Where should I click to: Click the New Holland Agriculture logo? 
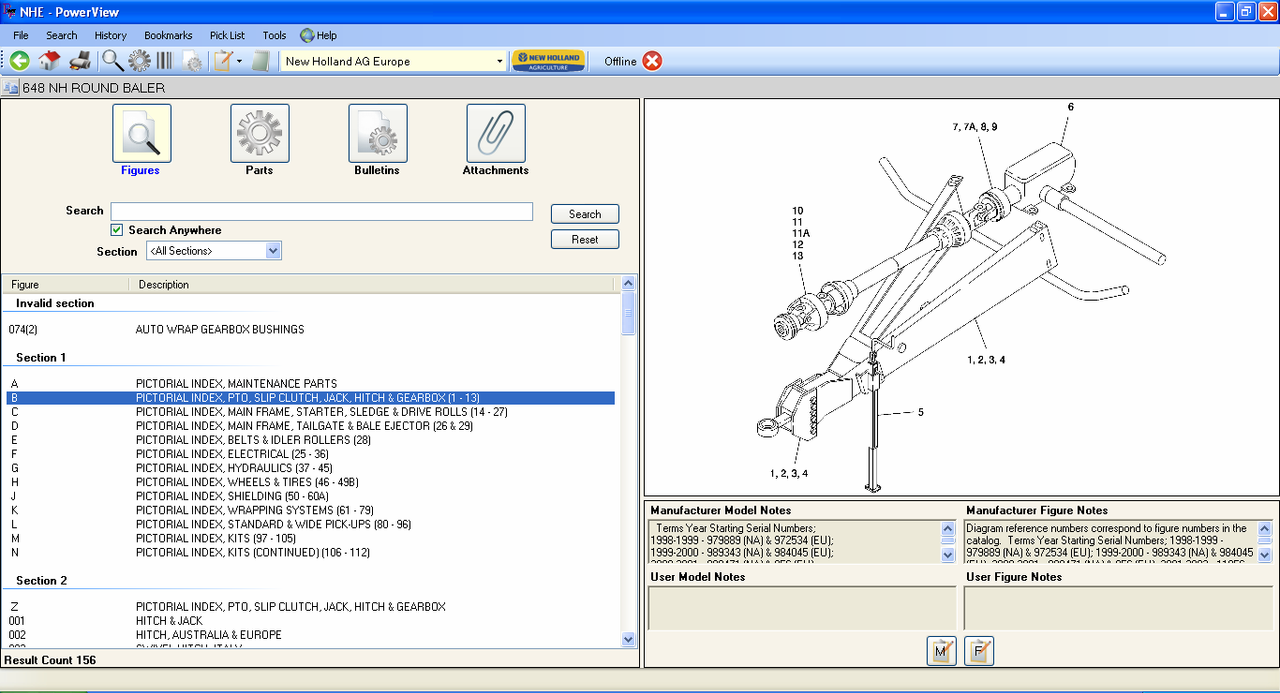point(548,61)
